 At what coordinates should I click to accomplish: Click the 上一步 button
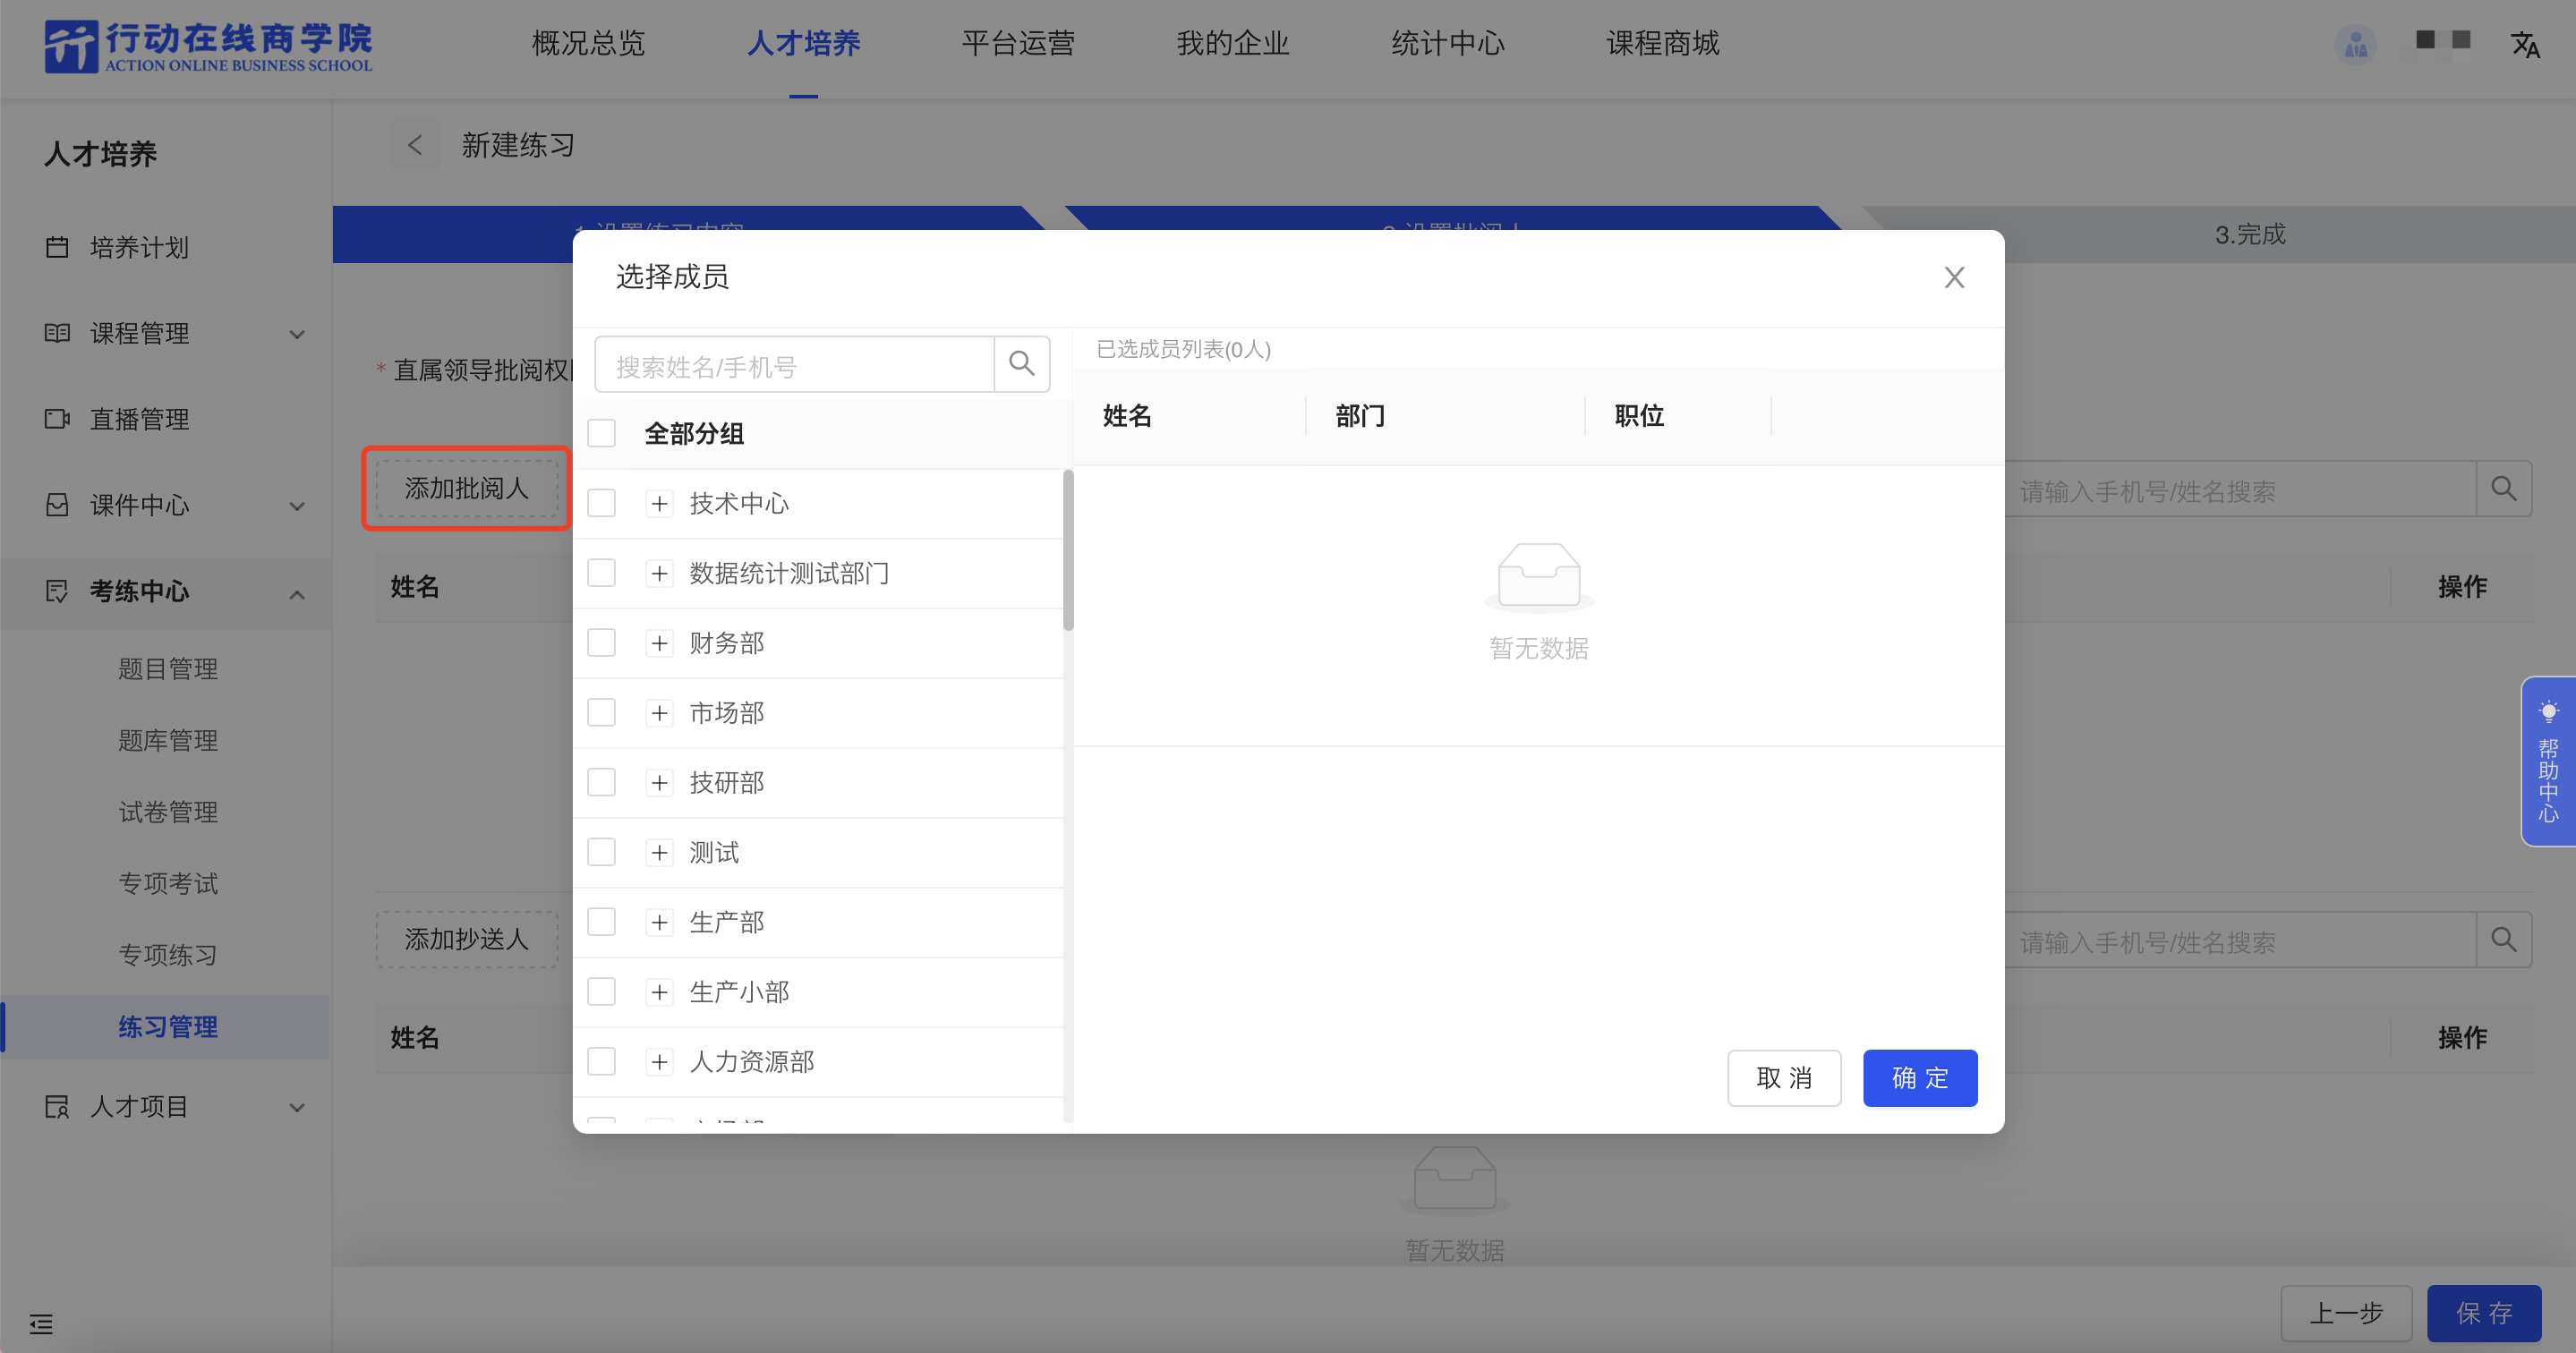(x=2346, y=1313)
